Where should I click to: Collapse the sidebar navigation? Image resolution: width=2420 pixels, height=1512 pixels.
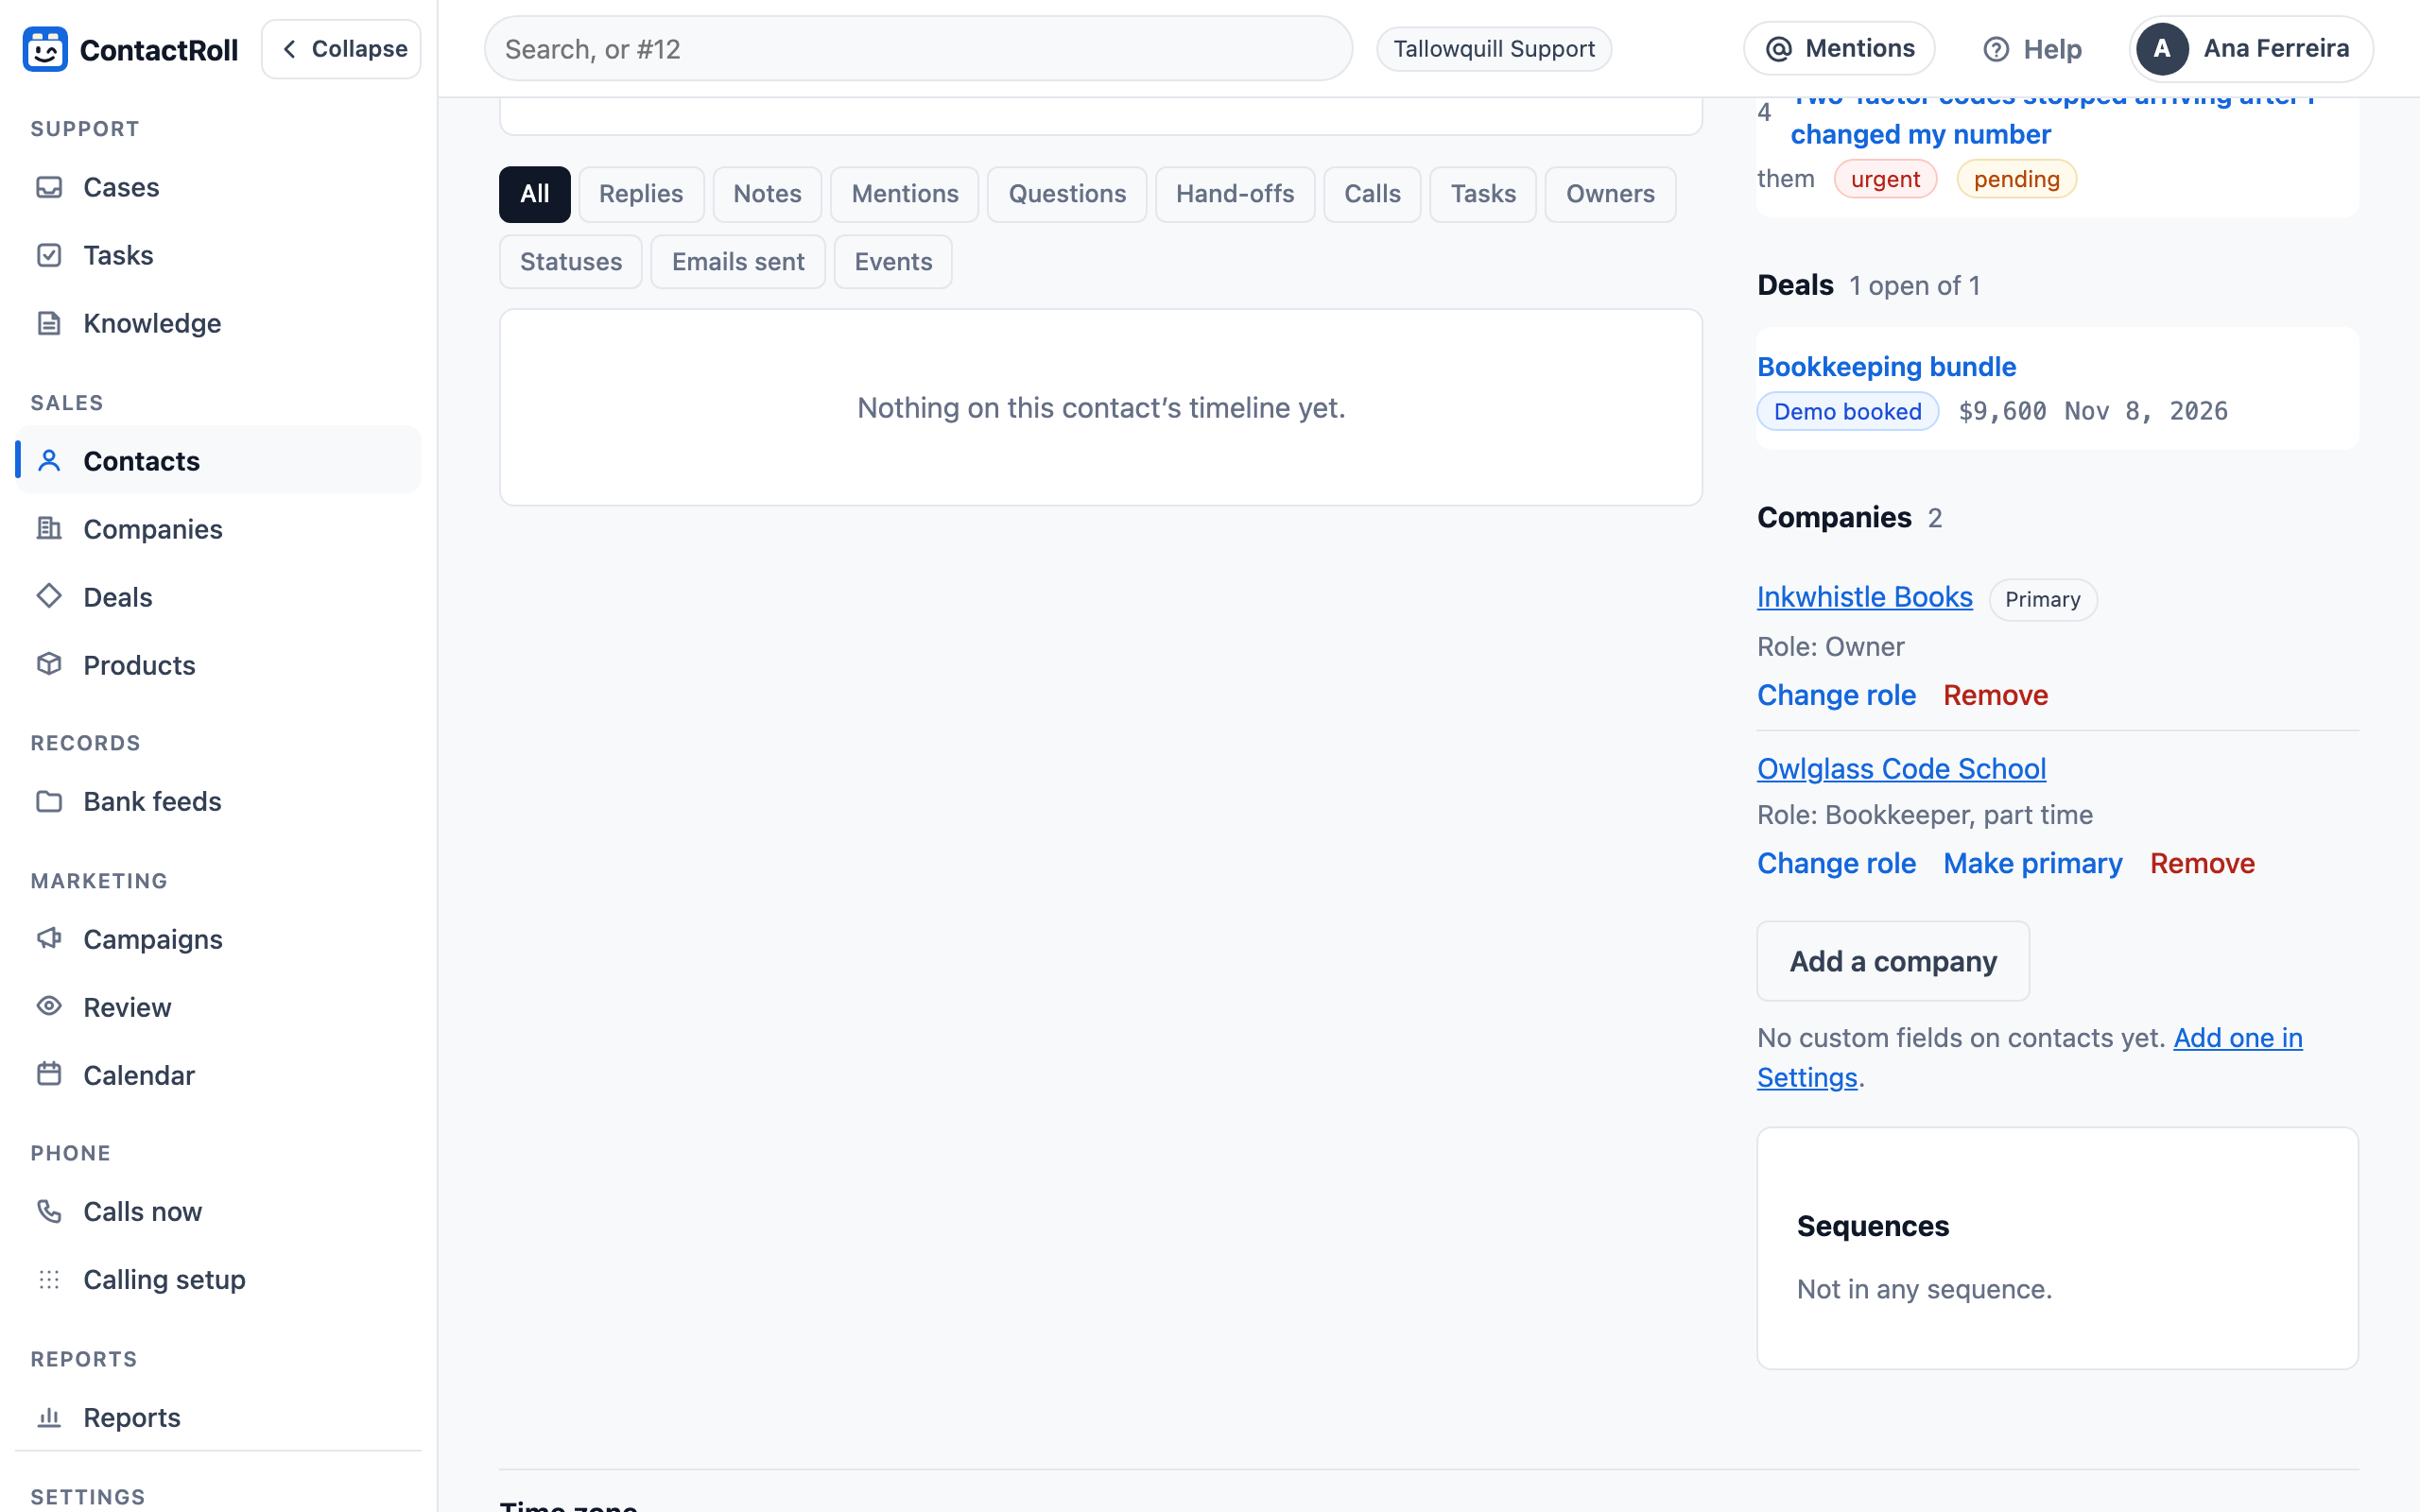tap(341, 49)
